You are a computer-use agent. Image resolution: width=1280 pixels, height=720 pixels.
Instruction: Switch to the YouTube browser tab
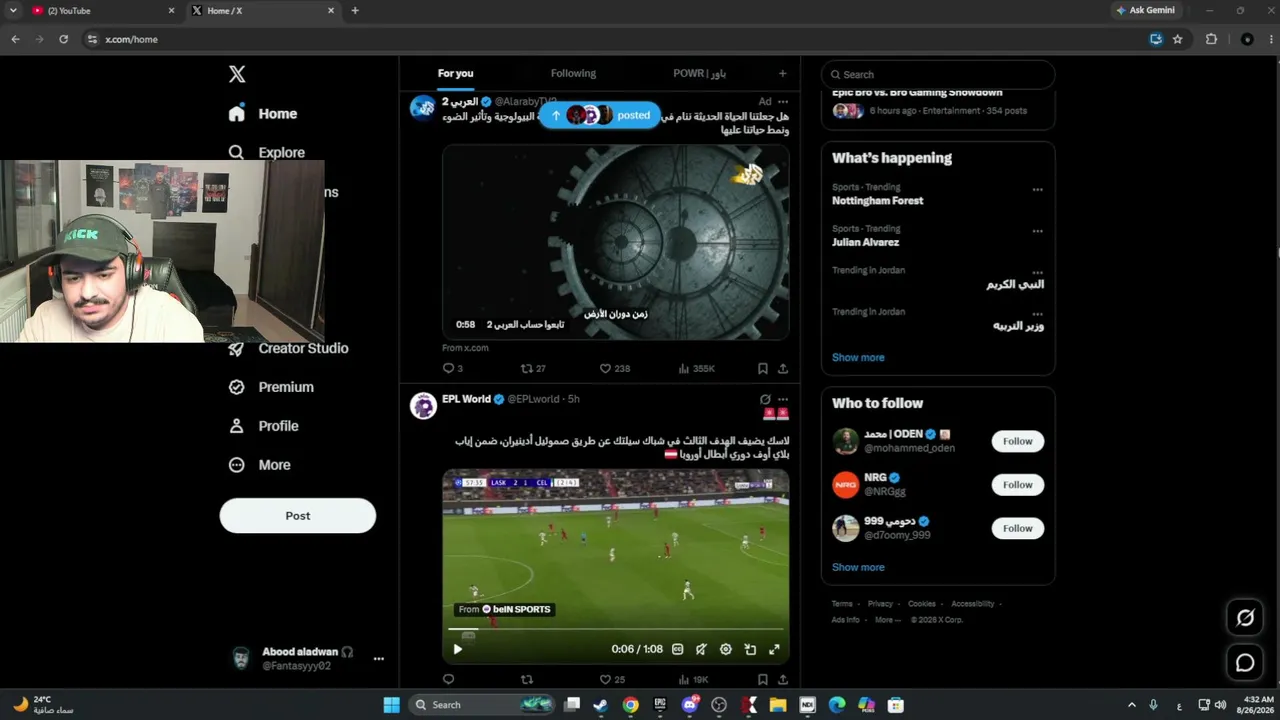tap(101, 10)
